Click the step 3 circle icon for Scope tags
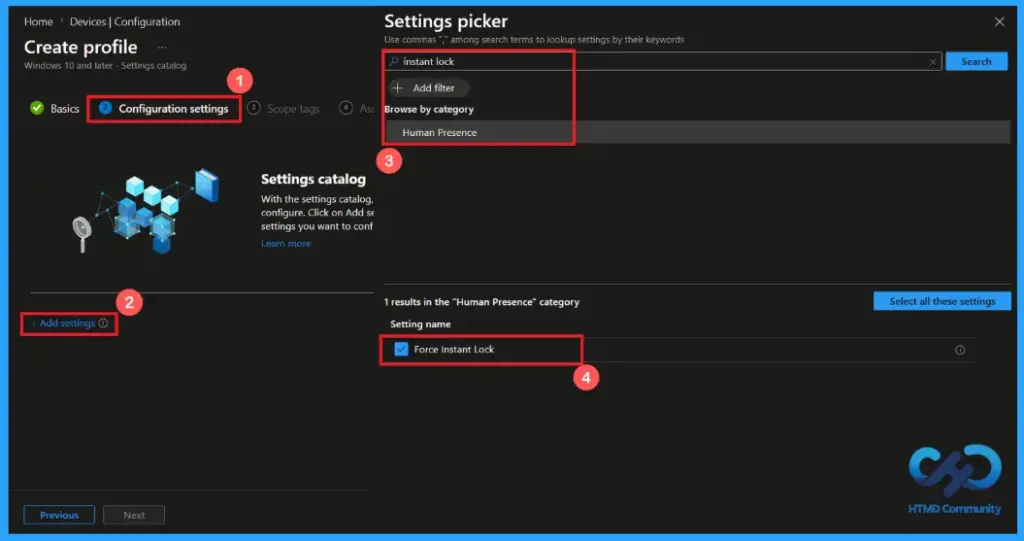Viewport: 1024px width, 541px height. pyautogui.click(x=253, y=108)
